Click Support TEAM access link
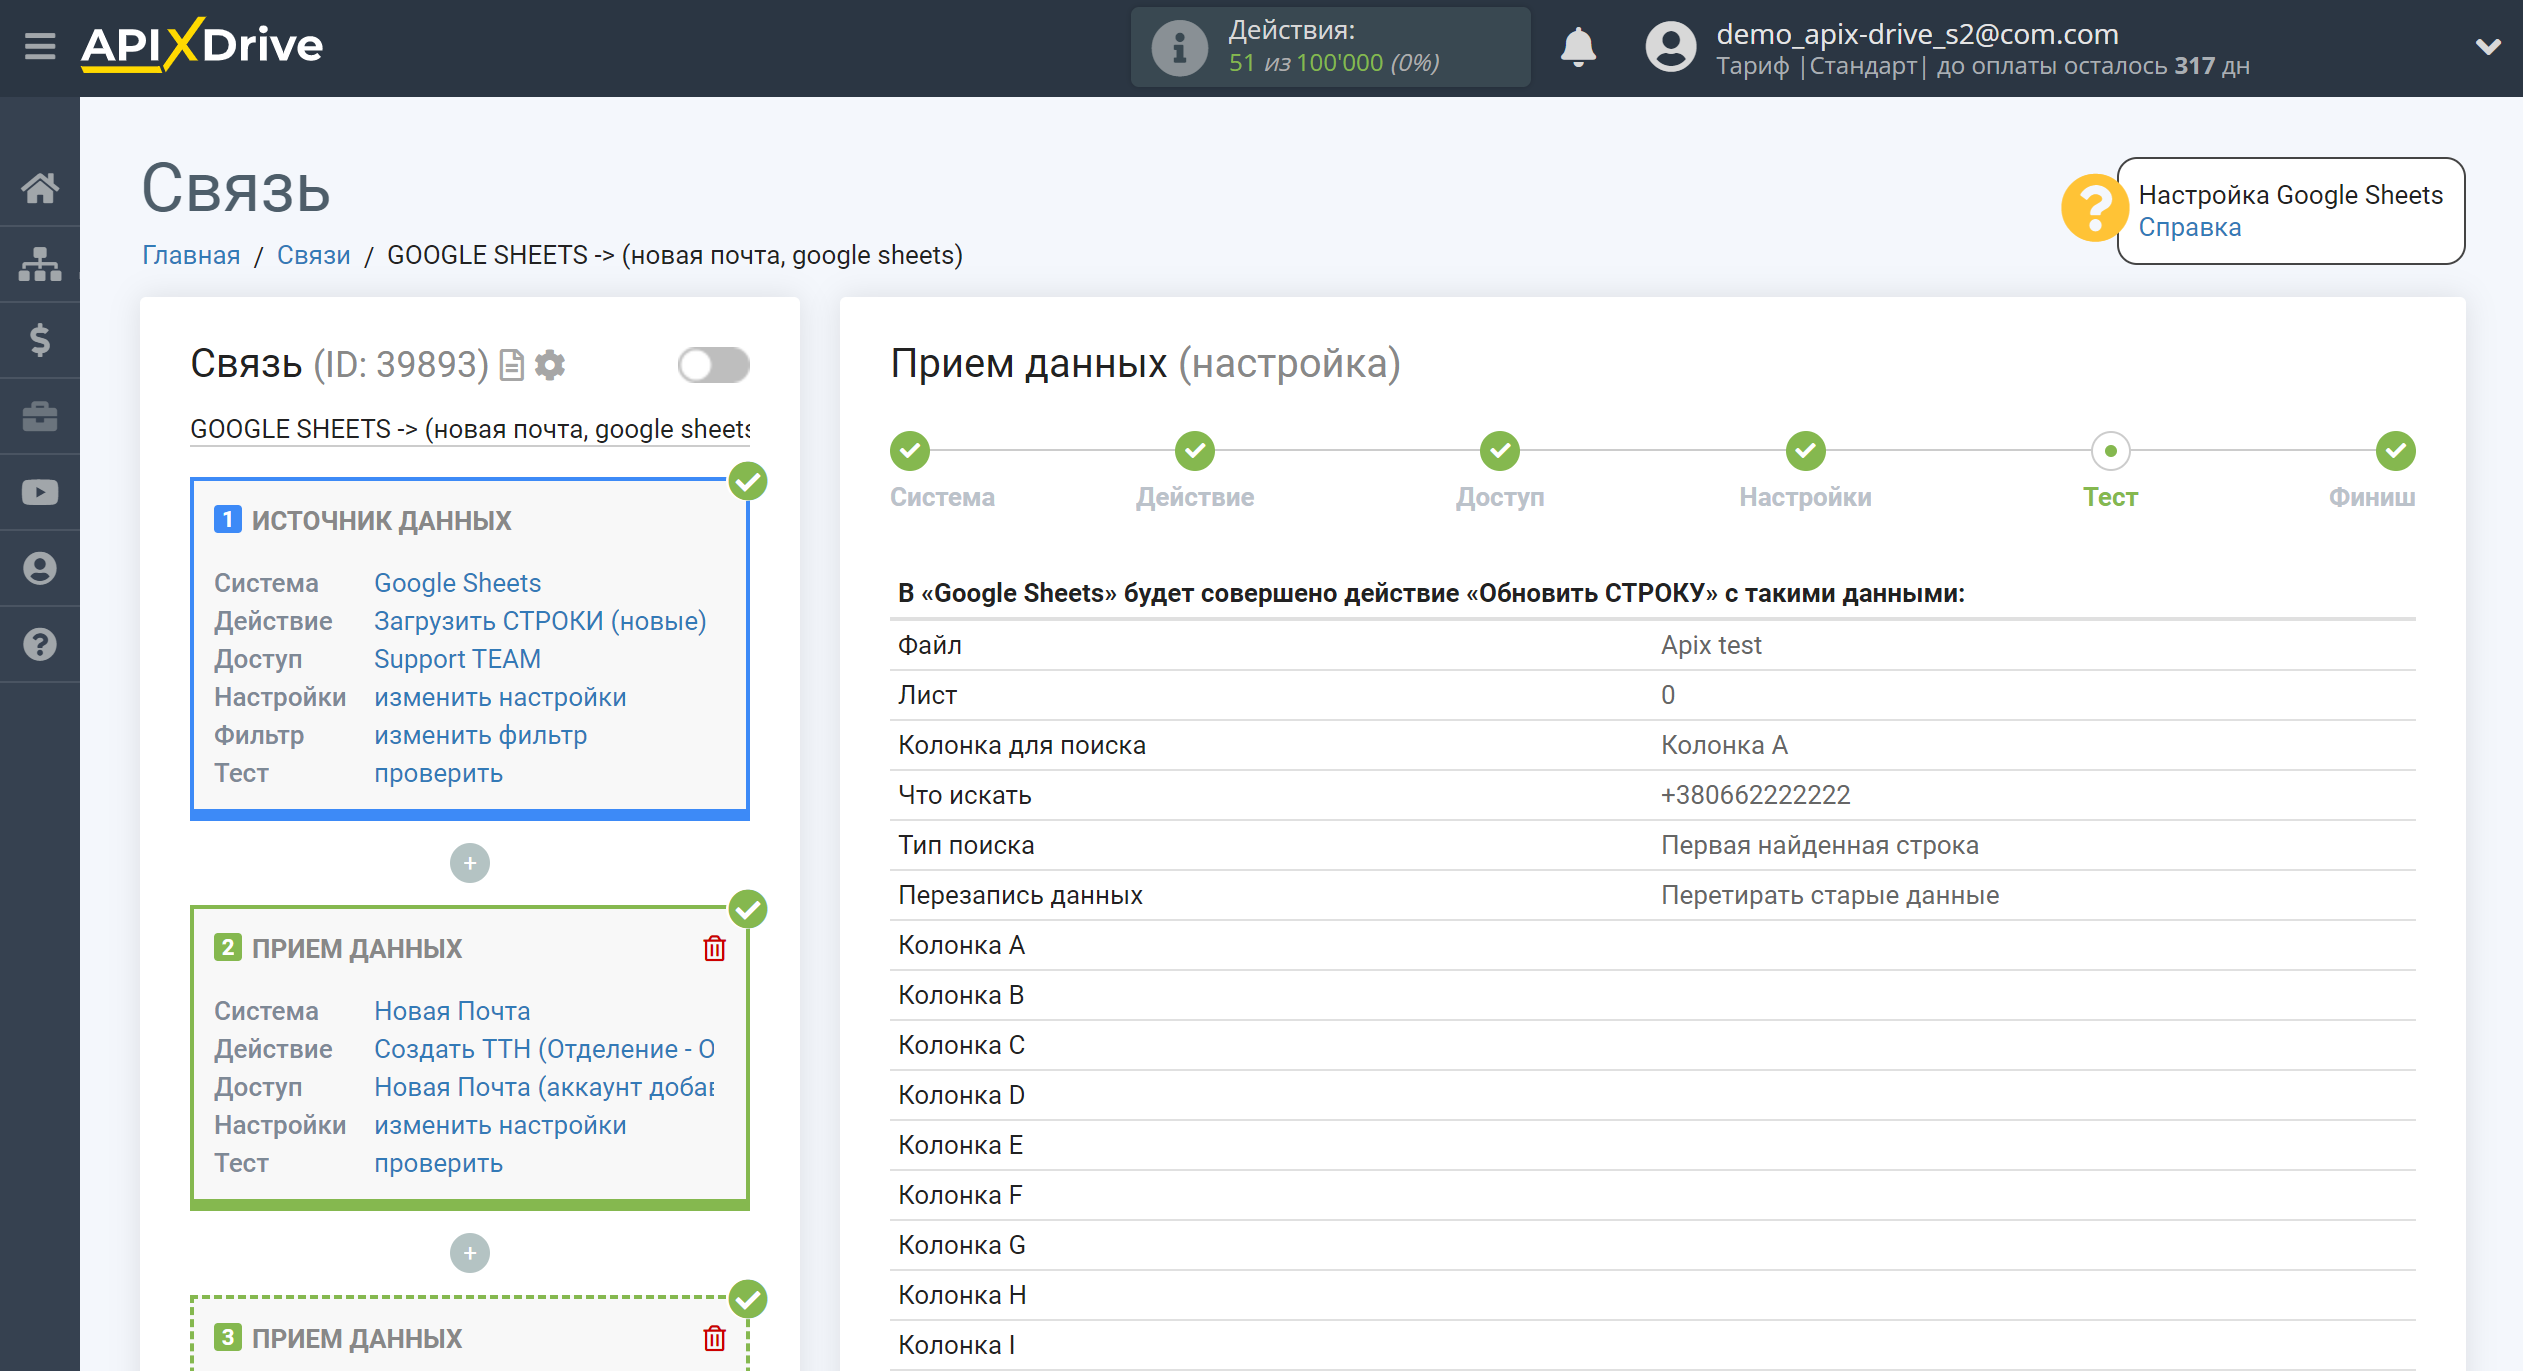 457,659
